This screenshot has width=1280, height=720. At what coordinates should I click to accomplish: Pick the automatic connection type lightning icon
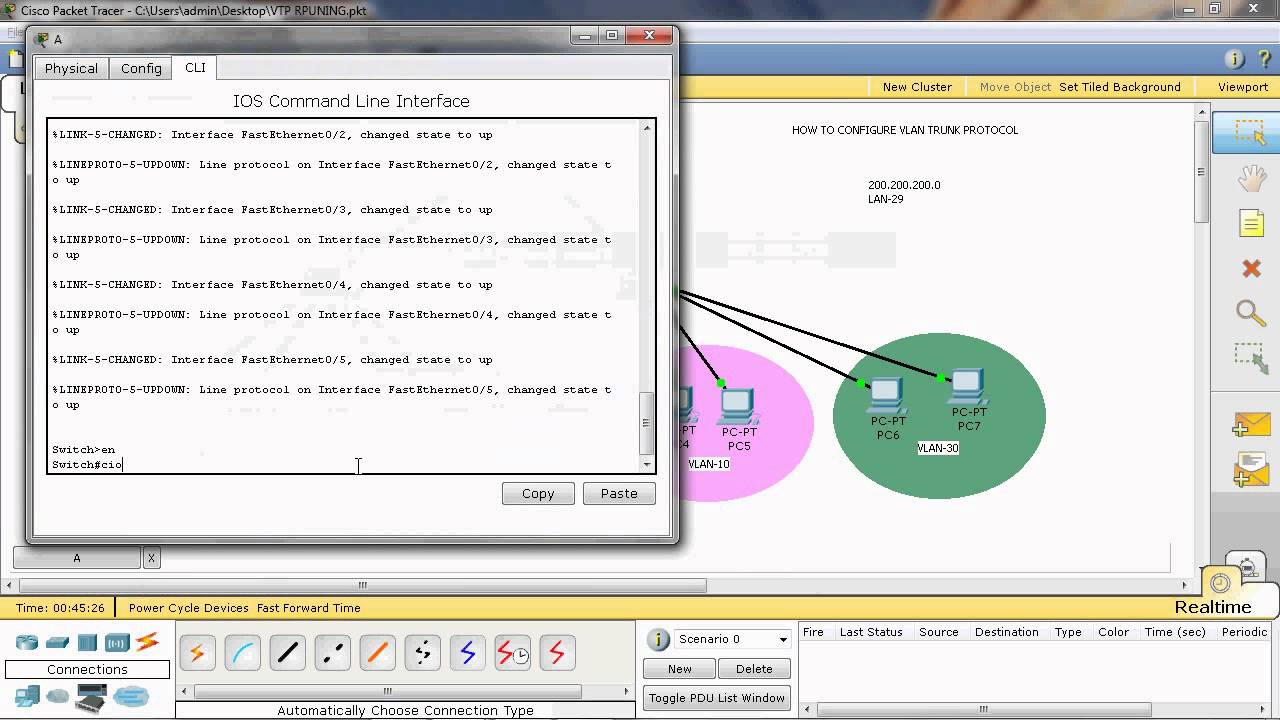[197, 654]
